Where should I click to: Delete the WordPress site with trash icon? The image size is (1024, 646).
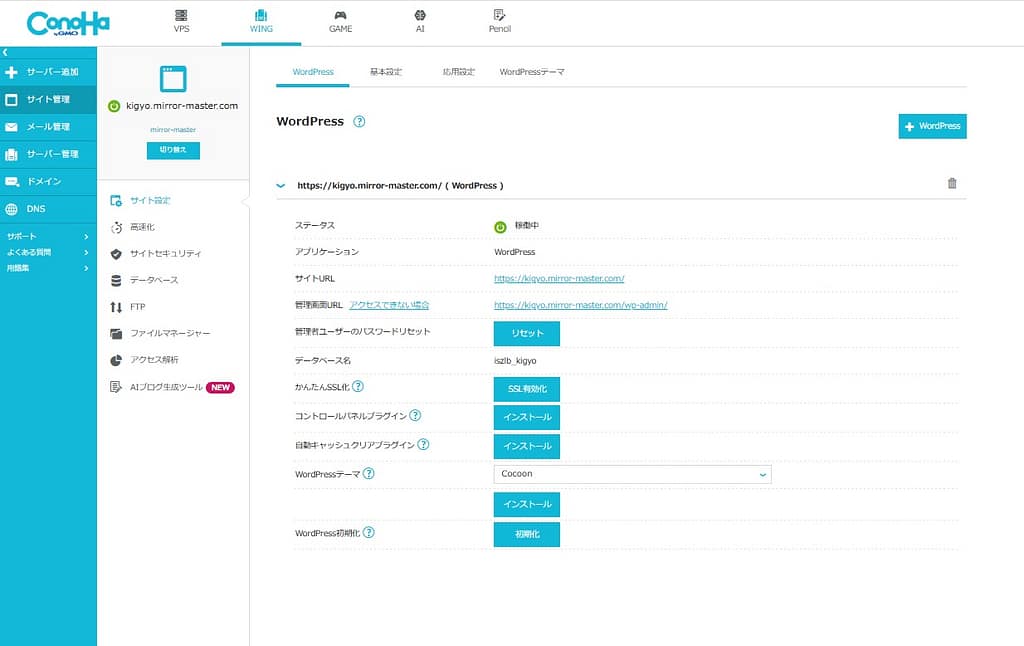951,183
